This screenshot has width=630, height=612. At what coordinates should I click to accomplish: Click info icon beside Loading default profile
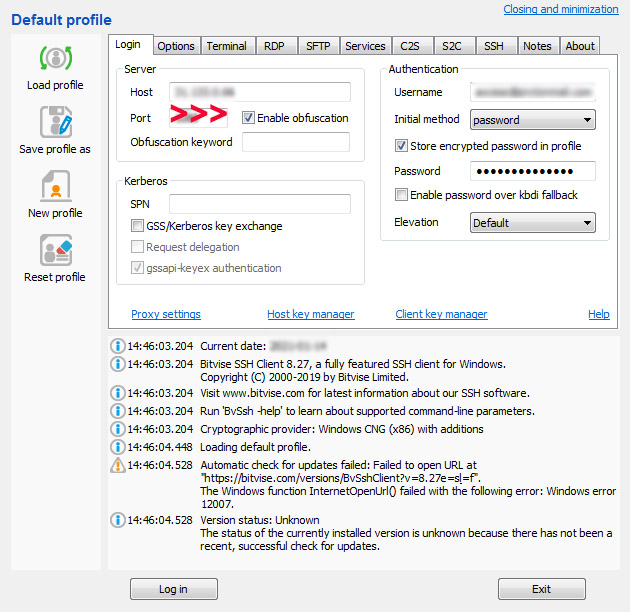point(118,447)
